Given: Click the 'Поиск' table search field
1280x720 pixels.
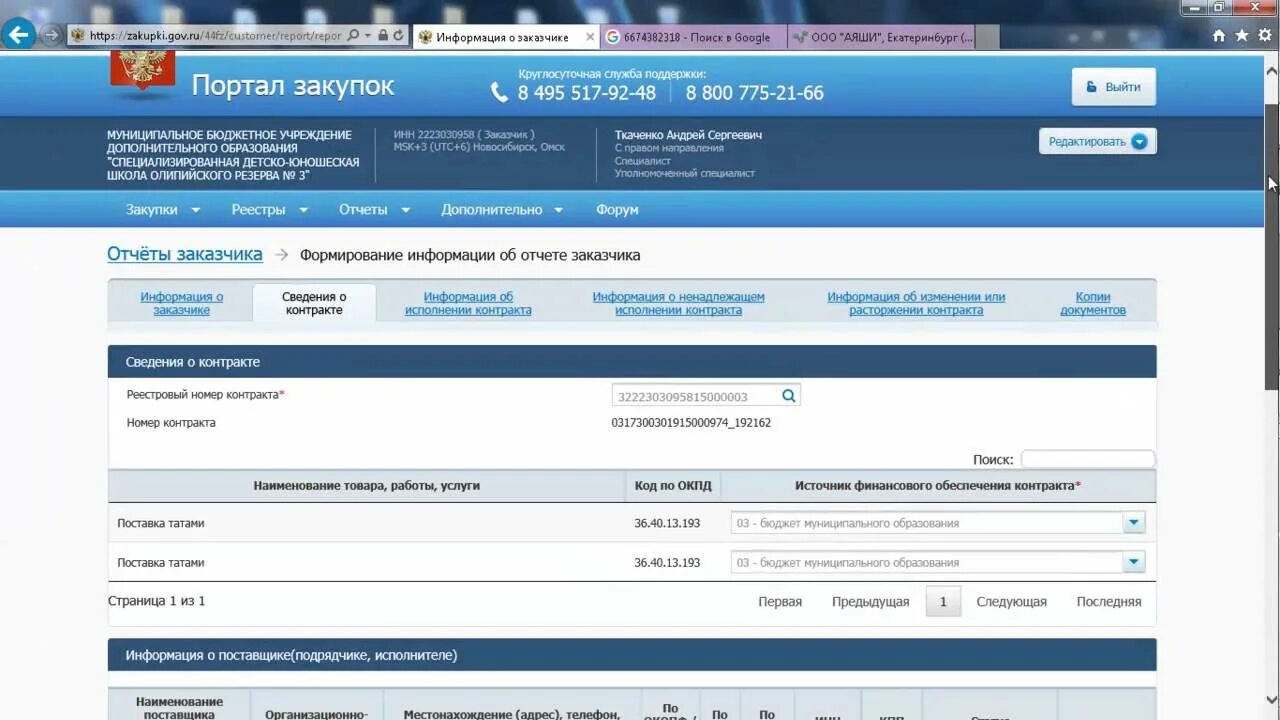Looking at the screenshot, I should [1088, 459].
